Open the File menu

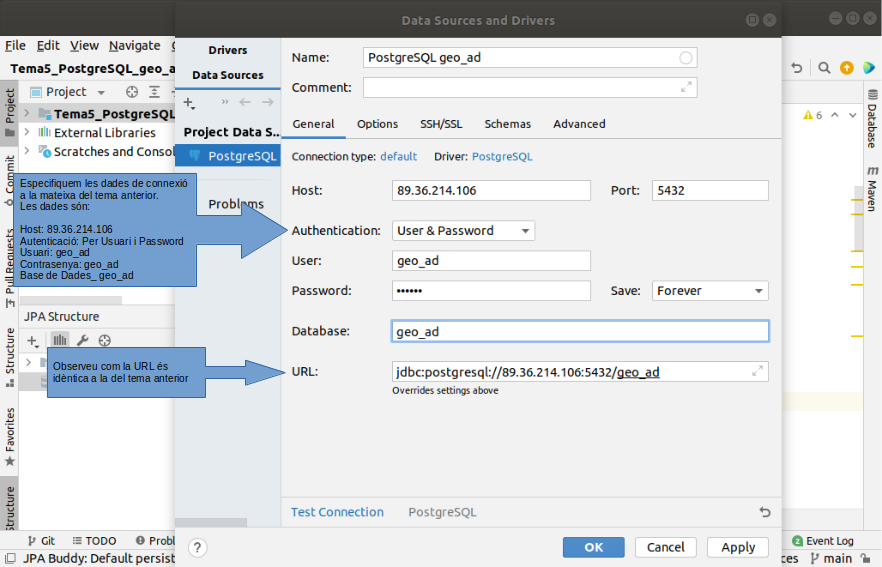(15, 46)
